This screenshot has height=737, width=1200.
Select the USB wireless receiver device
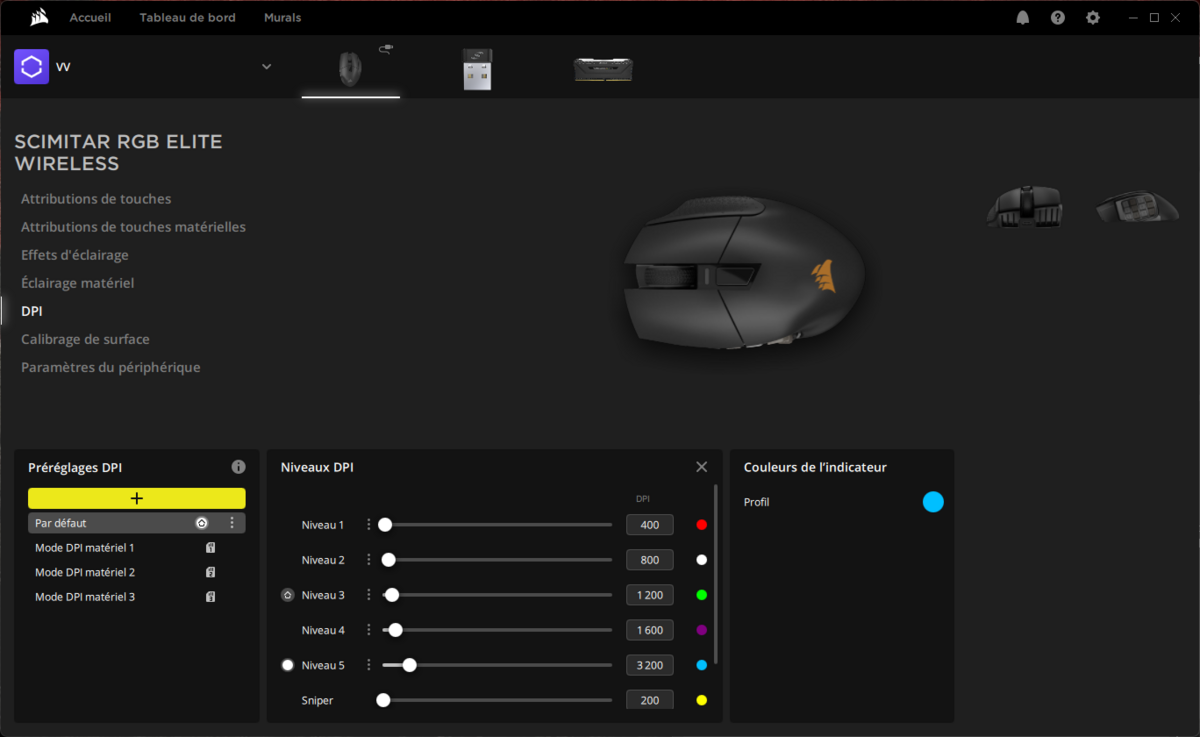click(x=477, y=69)
